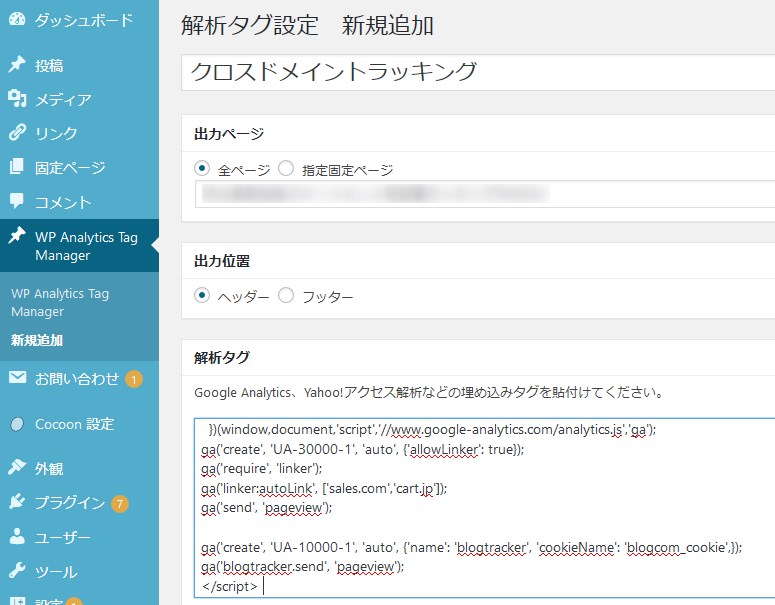Click the envelope icon beside お問い合わせ
This screenshot has width=775, height=605.
click(x=17, y=378)
